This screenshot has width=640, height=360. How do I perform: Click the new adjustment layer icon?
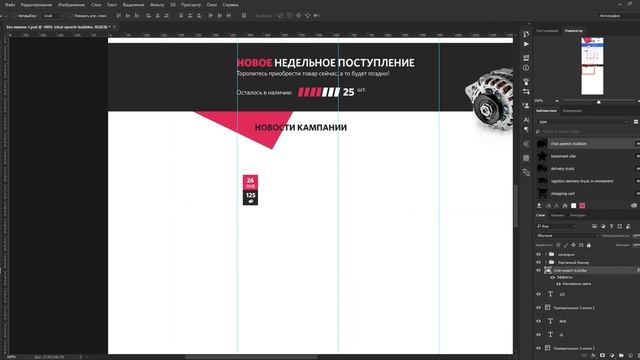(x=612, y=356)
